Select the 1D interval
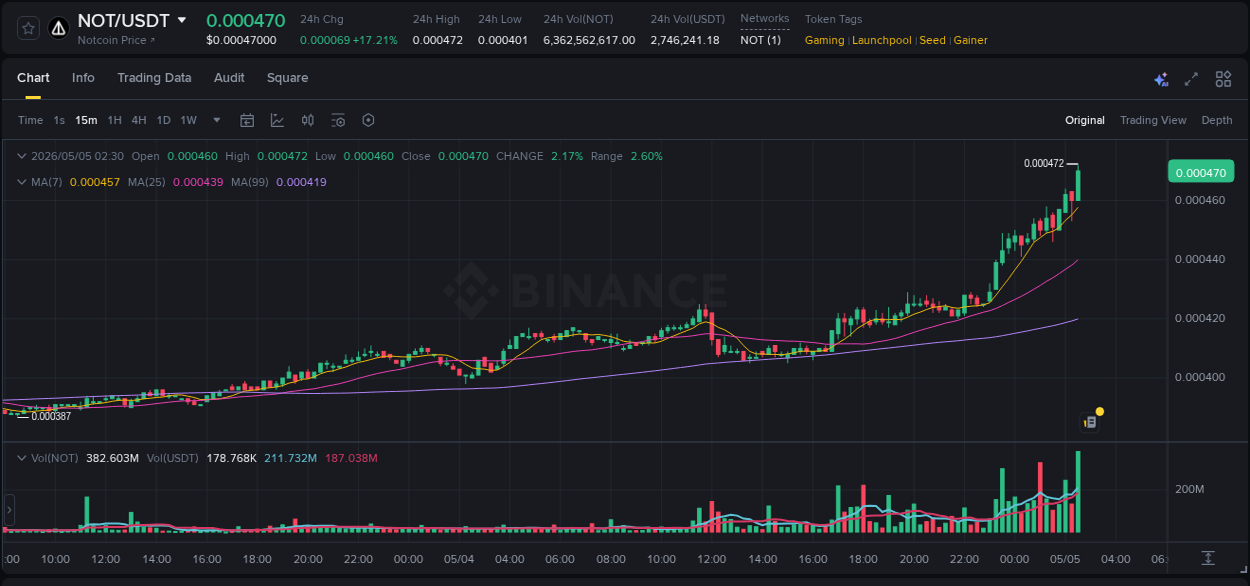 (163, 120)
